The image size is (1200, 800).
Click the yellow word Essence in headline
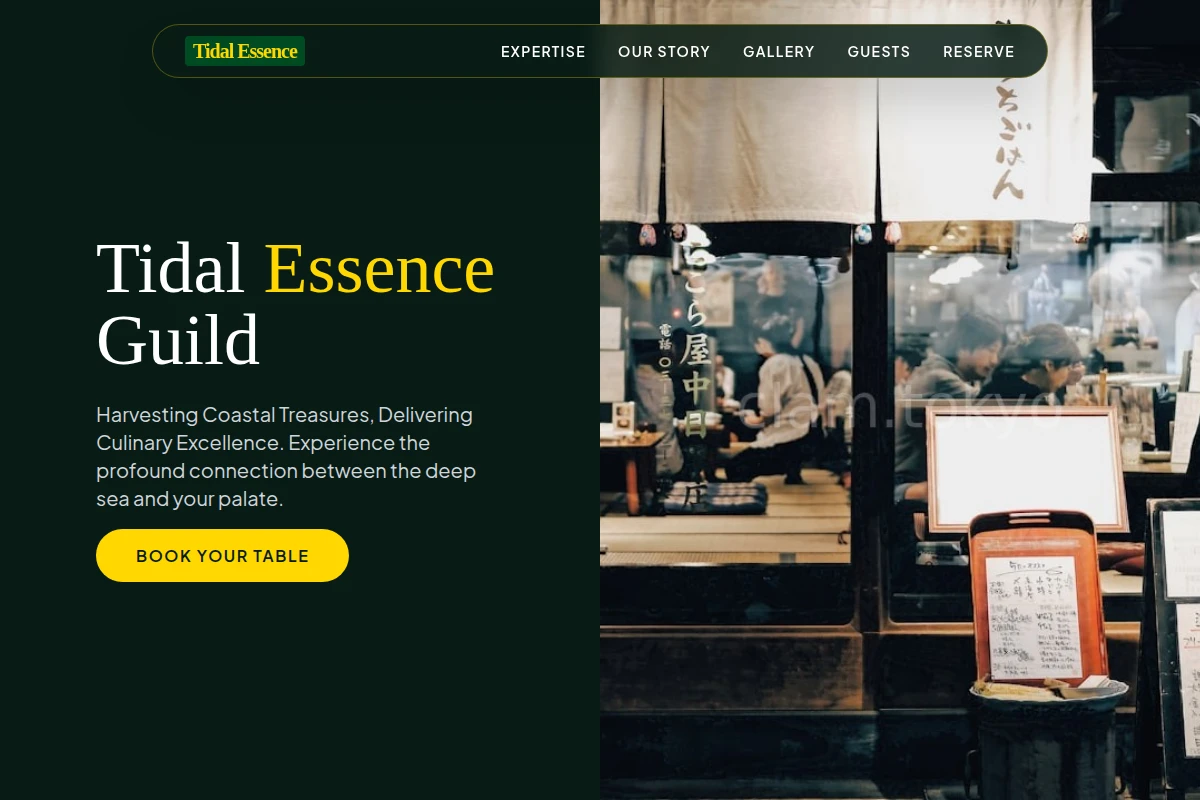tap(379, 268)
